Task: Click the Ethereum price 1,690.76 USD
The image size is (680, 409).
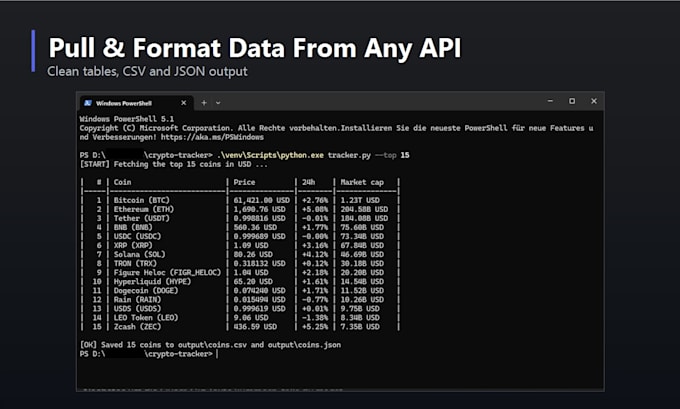Action: (259, 209)
